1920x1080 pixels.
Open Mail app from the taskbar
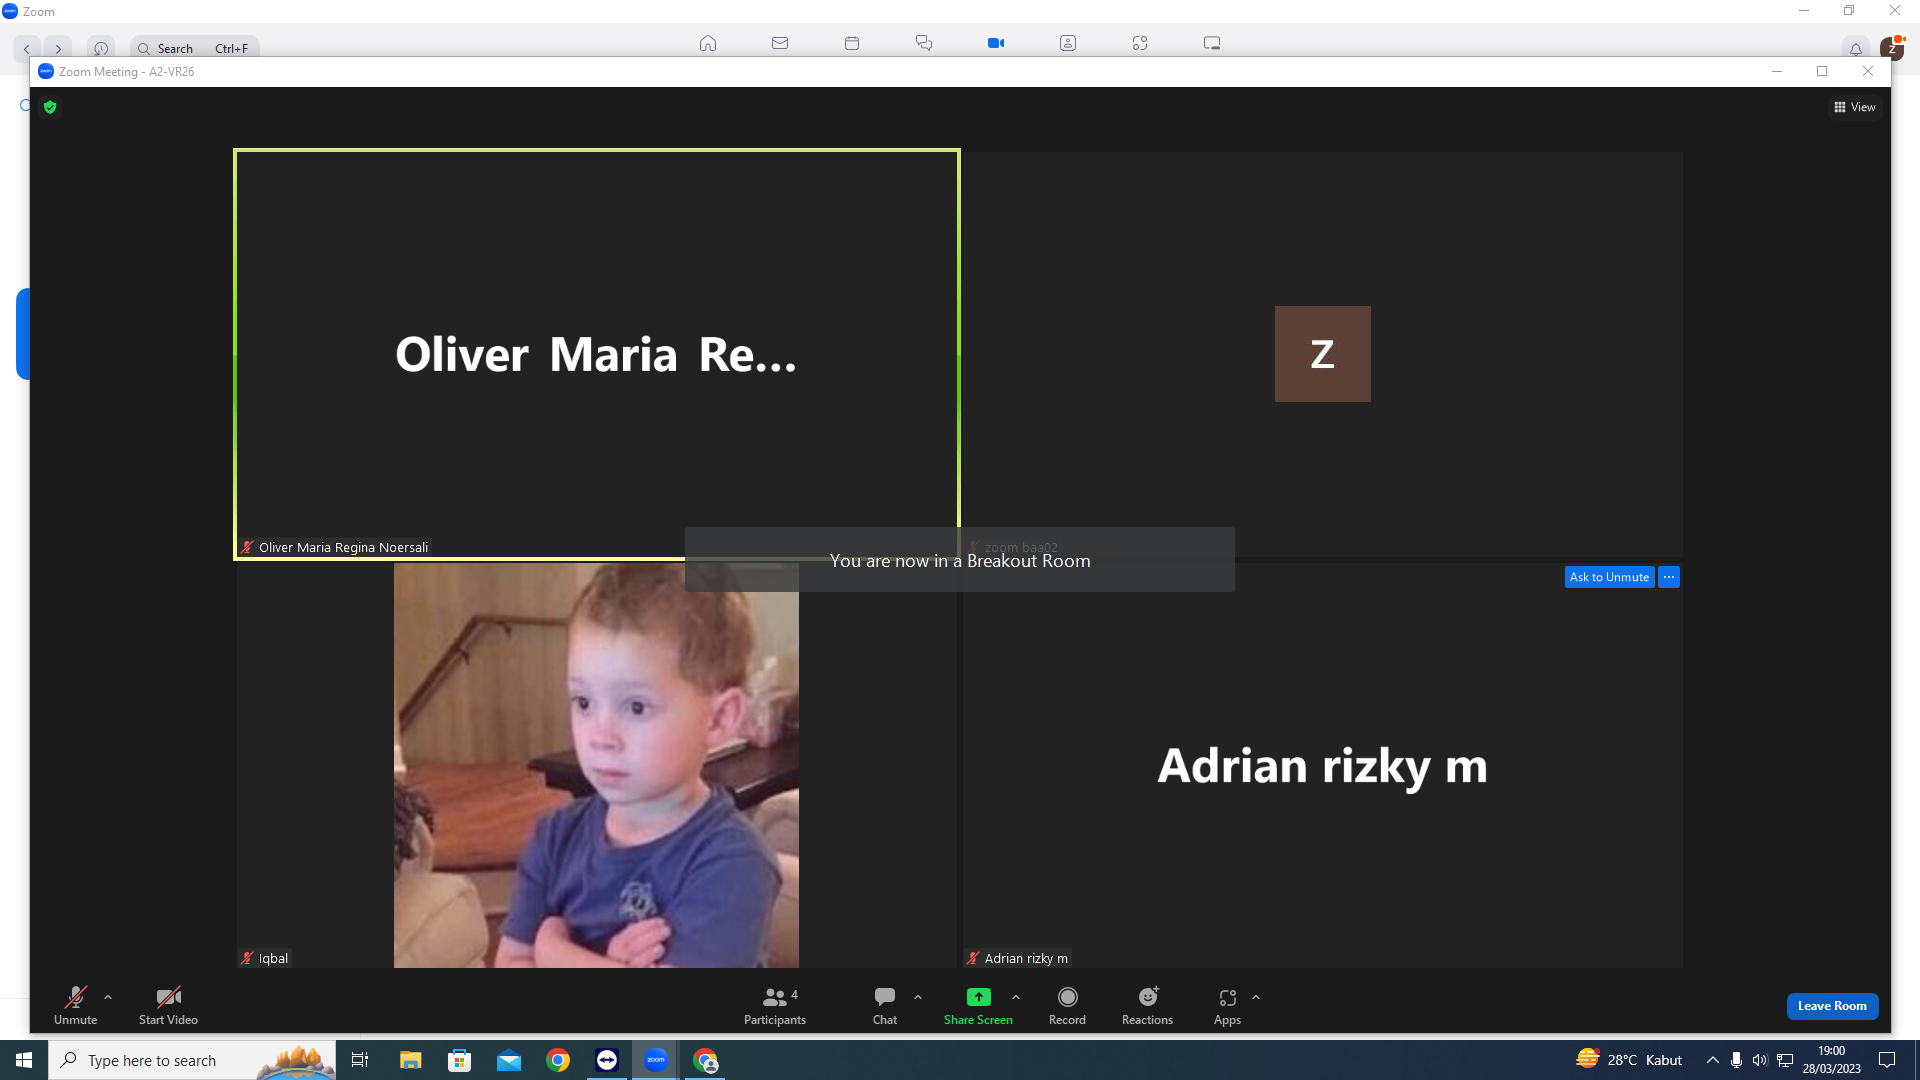[509, 1060]
